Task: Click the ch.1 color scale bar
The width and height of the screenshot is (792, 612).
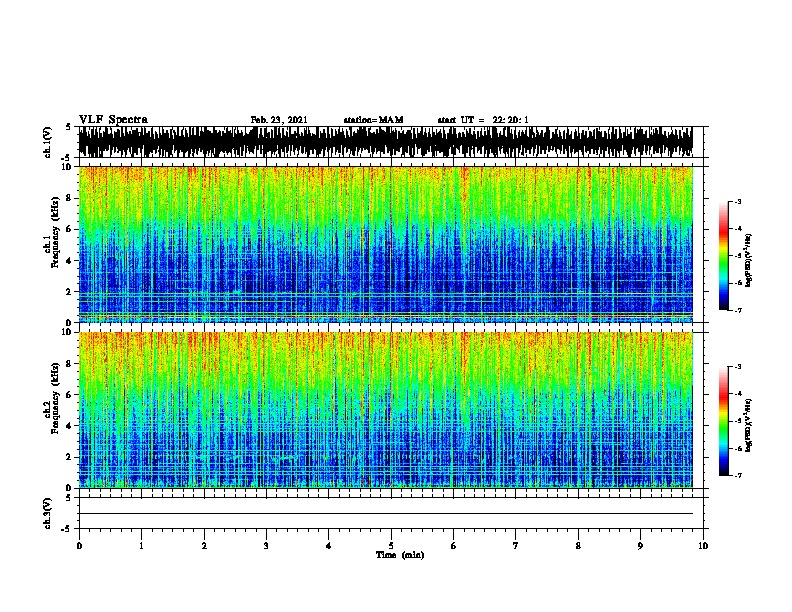Action: click(724, 256)
